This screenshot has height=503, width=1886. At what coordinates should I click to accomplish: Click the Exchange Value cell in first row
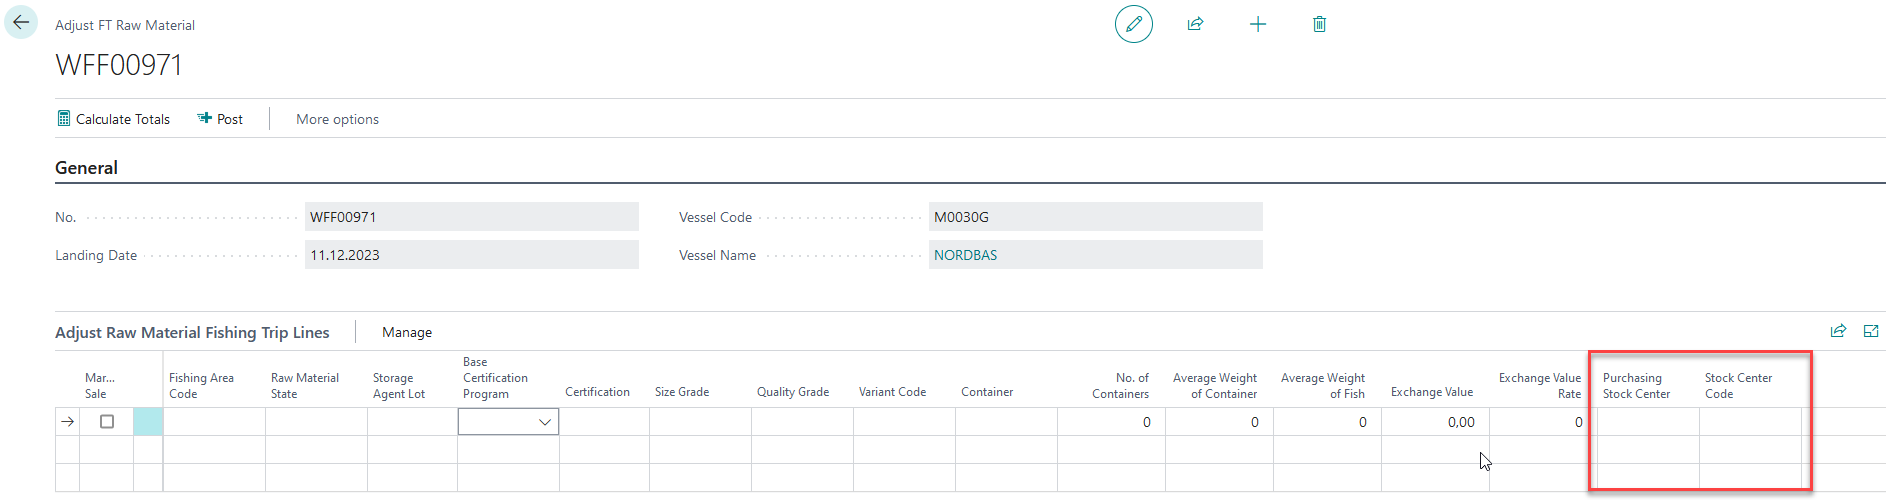point(1431,422)
